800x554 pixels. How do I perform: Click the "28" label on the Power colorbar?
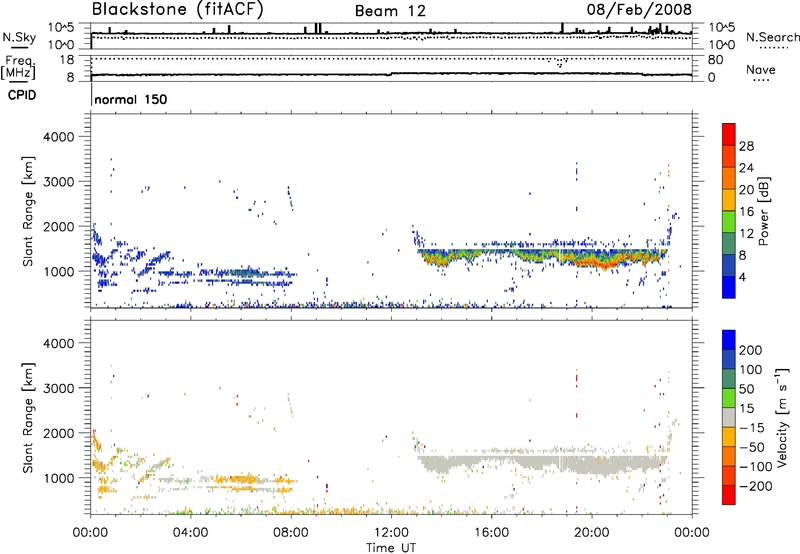click(x=746, y=146)
